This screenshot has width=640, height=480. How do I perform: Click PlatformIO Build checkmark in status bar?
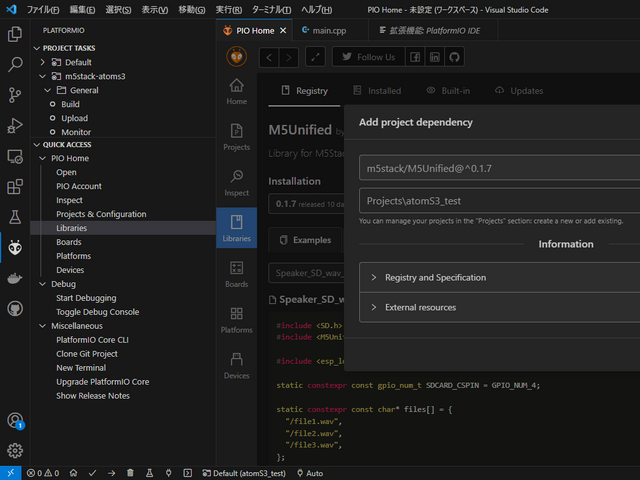point(92,473)
